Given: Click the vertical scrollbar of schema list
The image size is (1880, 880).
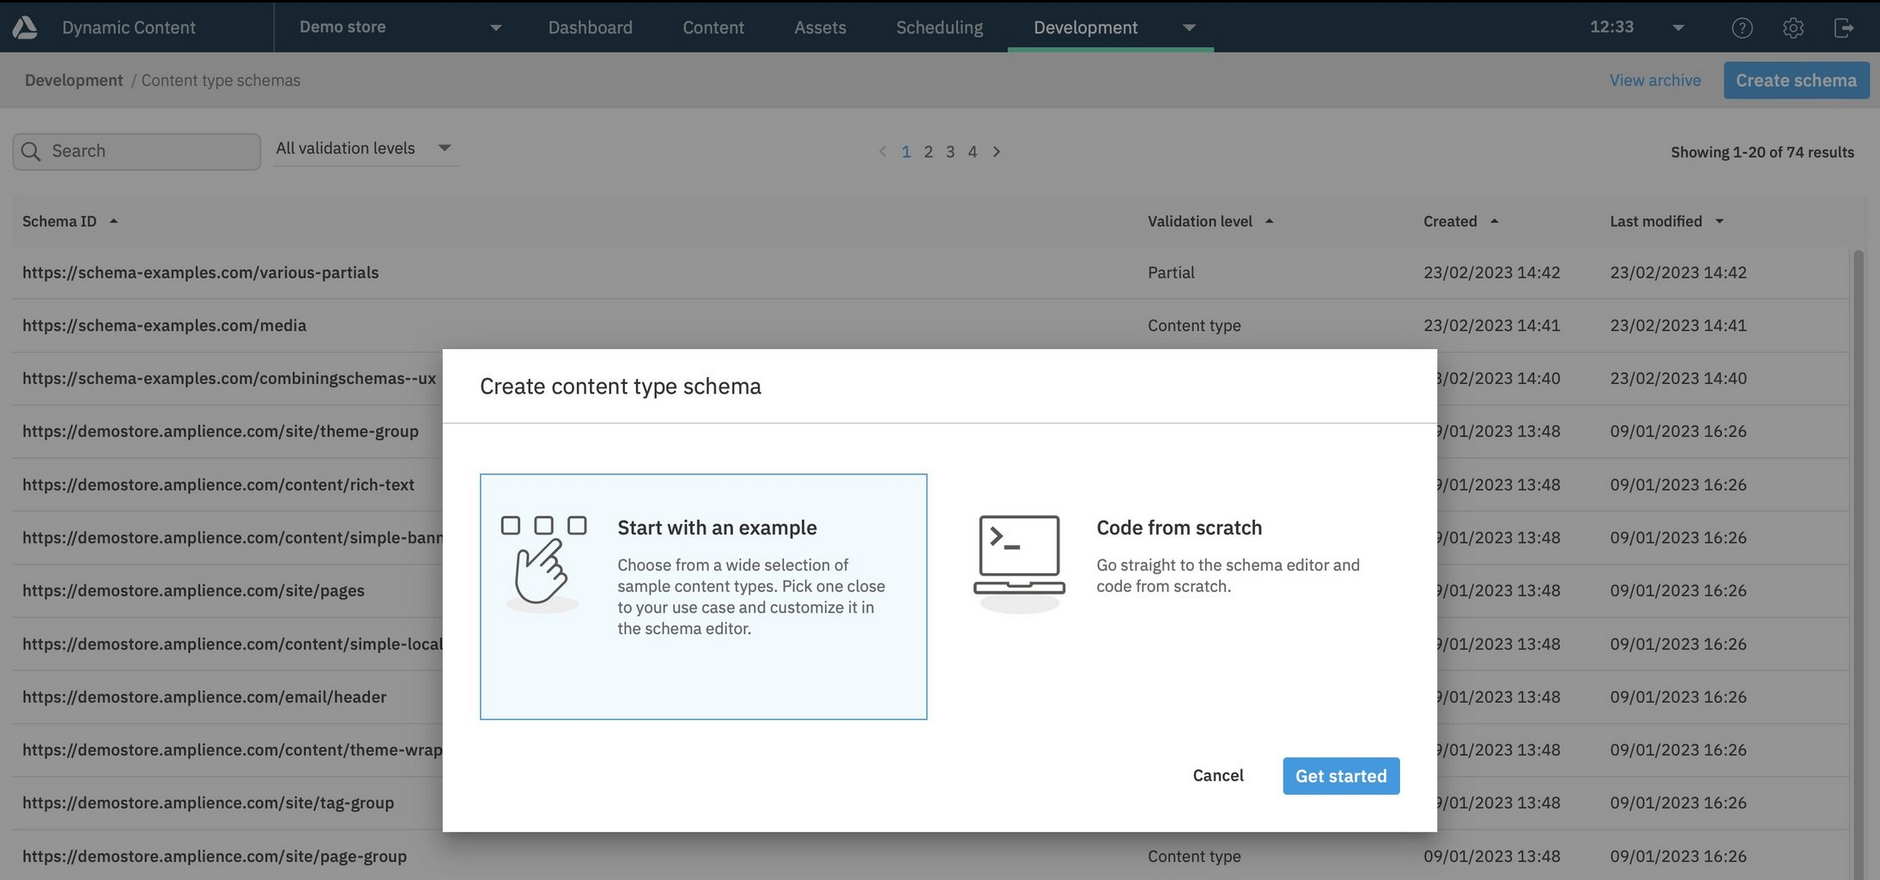Looking at the screenshot, I should (1858, 560).
